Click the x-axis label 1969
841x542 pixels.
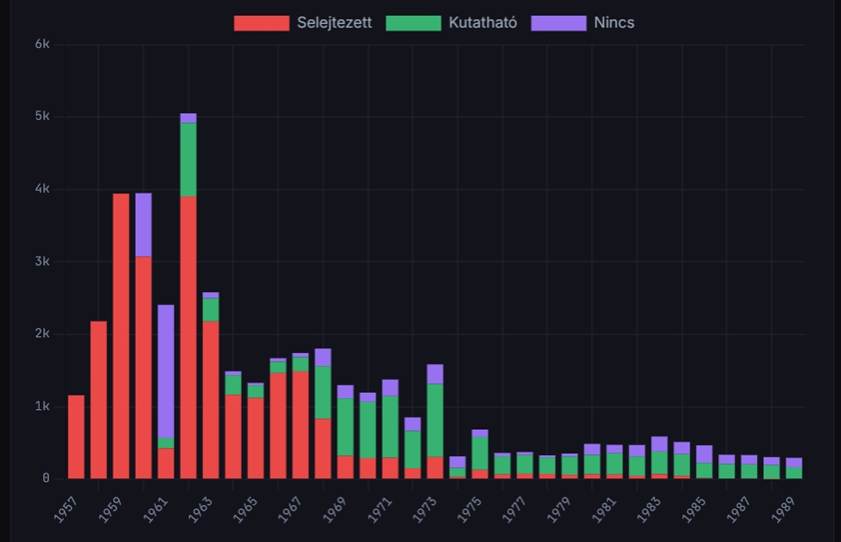(x=335, y=510)
